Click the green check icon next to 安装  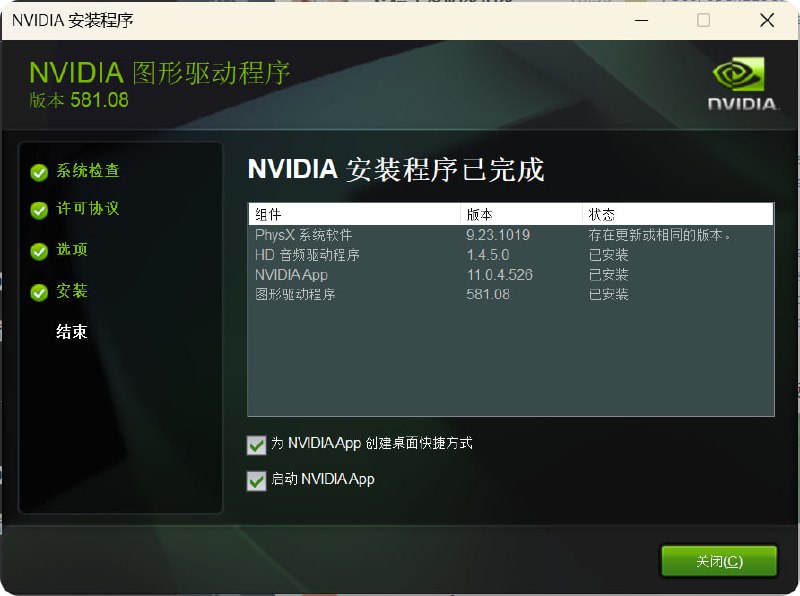coord(40,291)
